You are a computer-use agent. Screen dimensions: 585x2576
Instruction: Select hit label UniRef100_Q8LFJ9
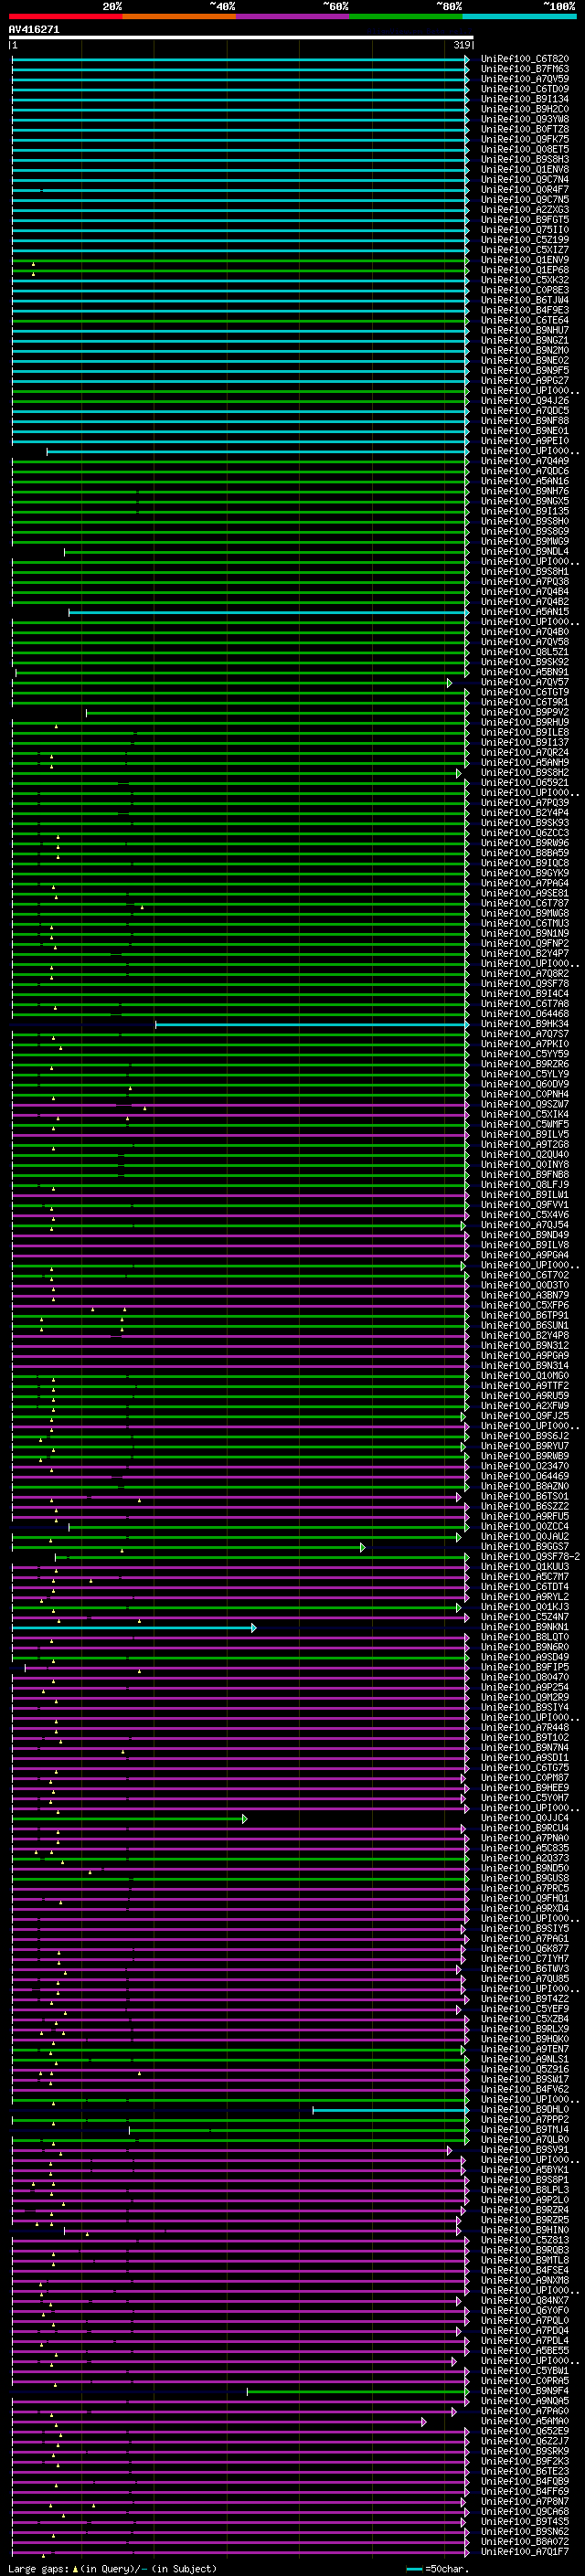525,1185
